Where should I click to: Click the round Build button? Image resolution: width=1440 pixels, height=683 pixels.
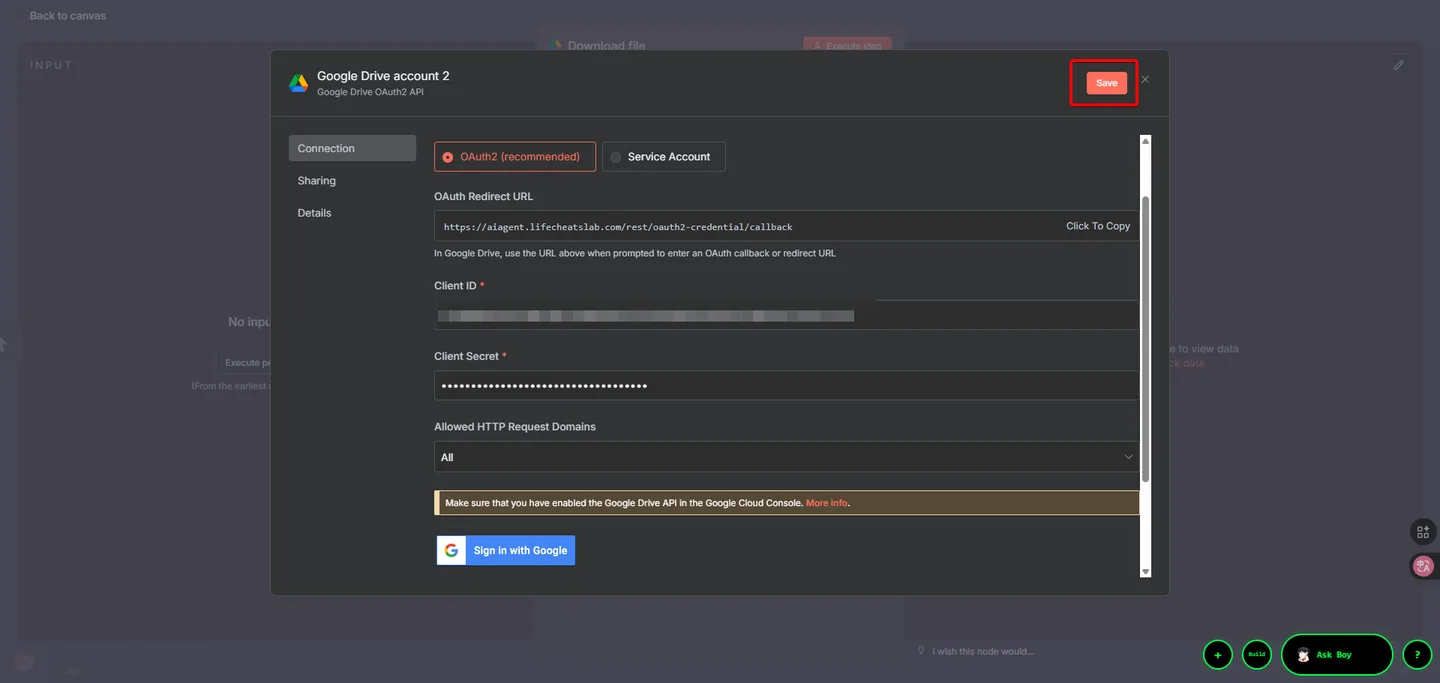(1256, 655)
